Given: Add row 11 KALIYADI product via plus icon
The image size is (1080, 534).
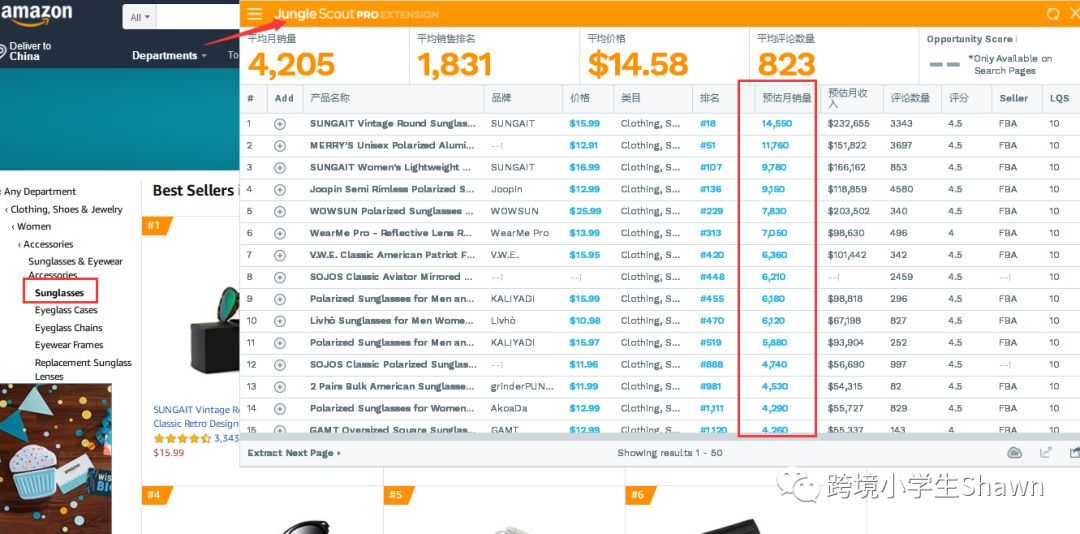Looking at the screenshot, I should pyautogui.click(x=280, y=343).
